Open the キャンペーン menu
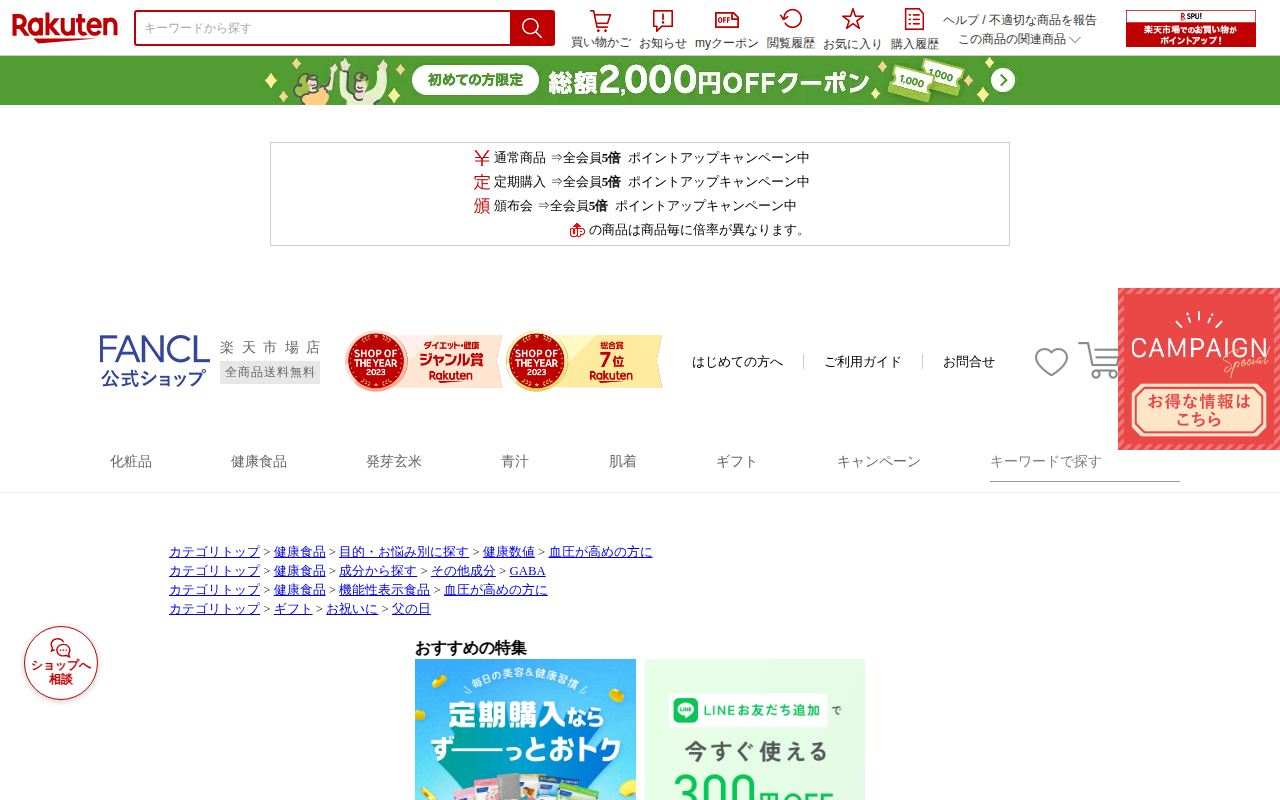The image size is (1280, 800). point(879,462)
